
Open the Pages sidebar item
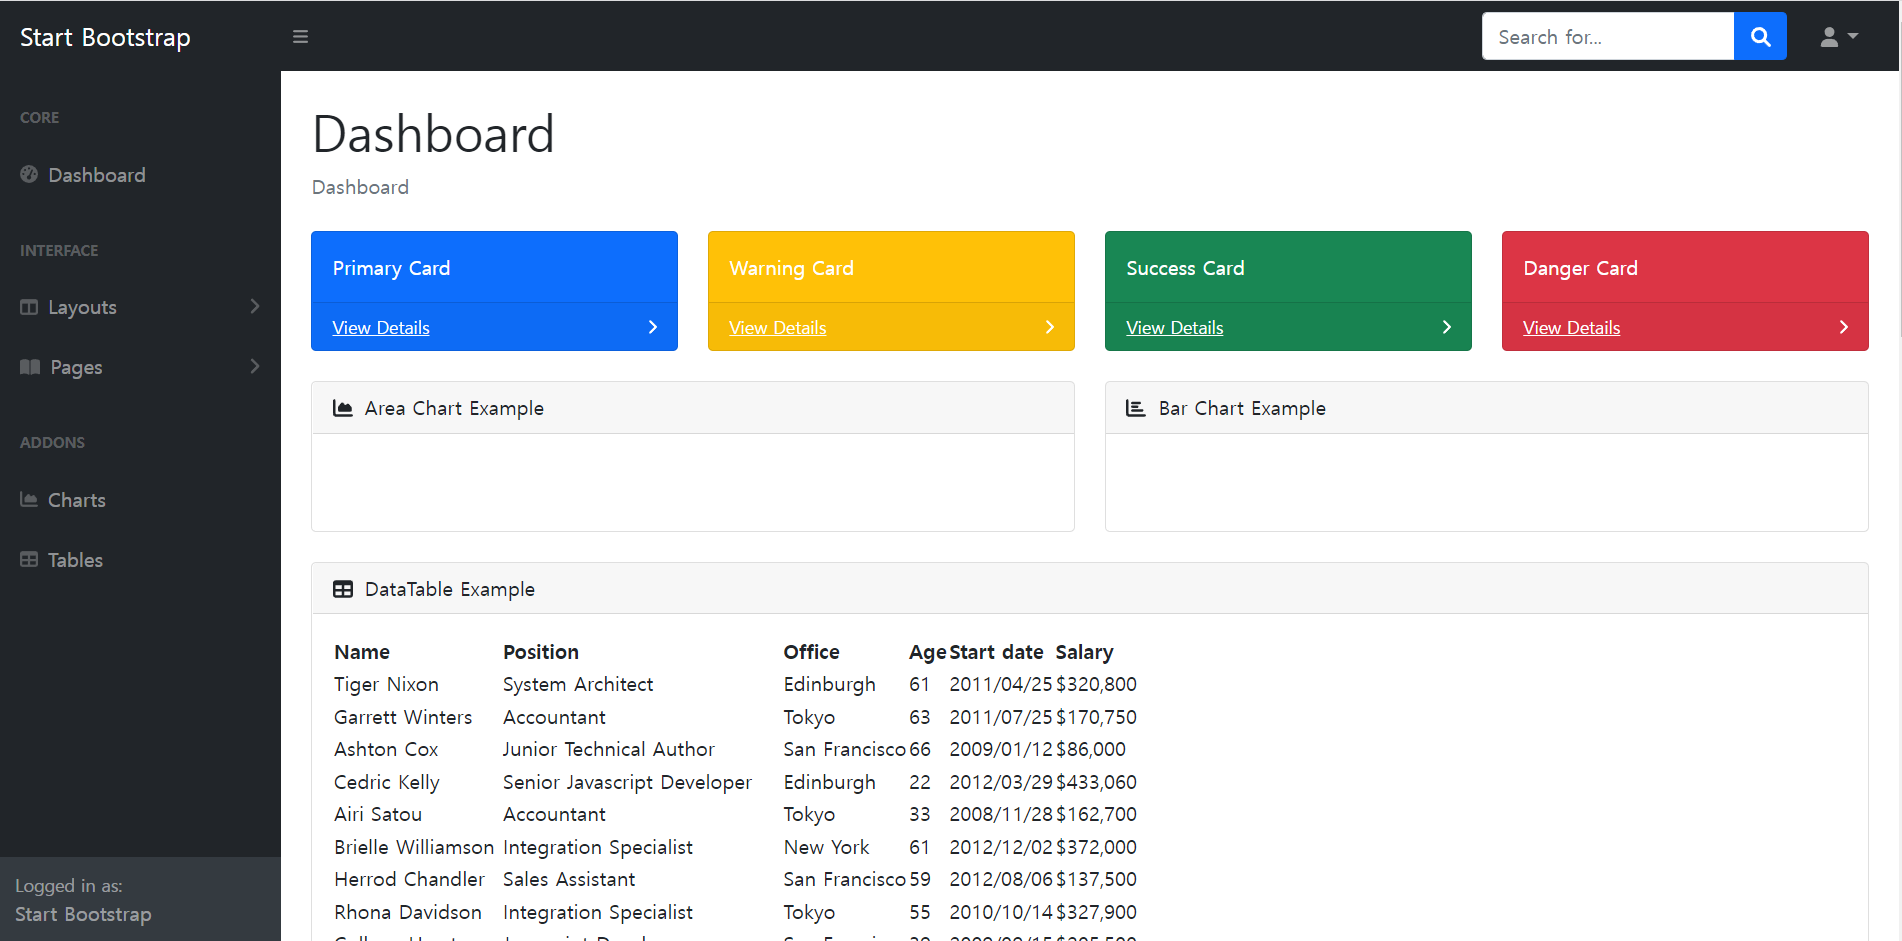140,367
